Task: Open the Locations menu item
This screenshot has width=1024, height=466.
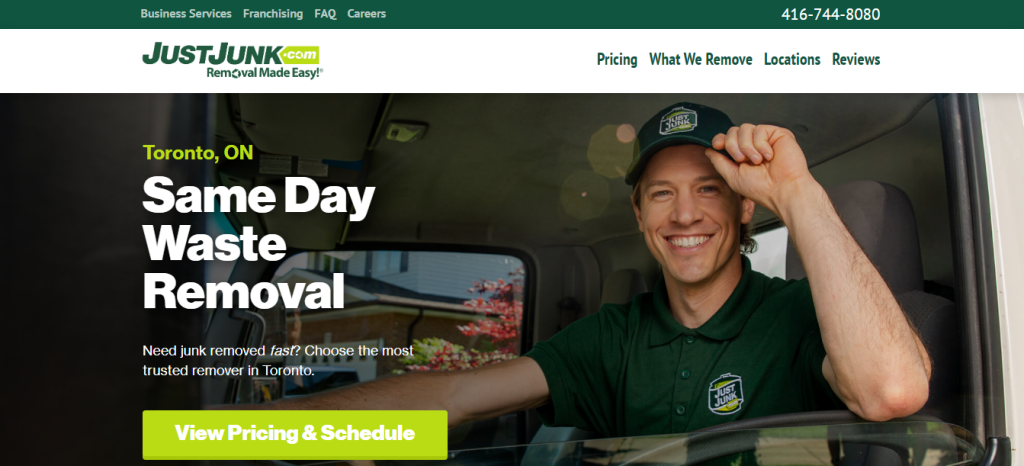Action: pos(792,59)
